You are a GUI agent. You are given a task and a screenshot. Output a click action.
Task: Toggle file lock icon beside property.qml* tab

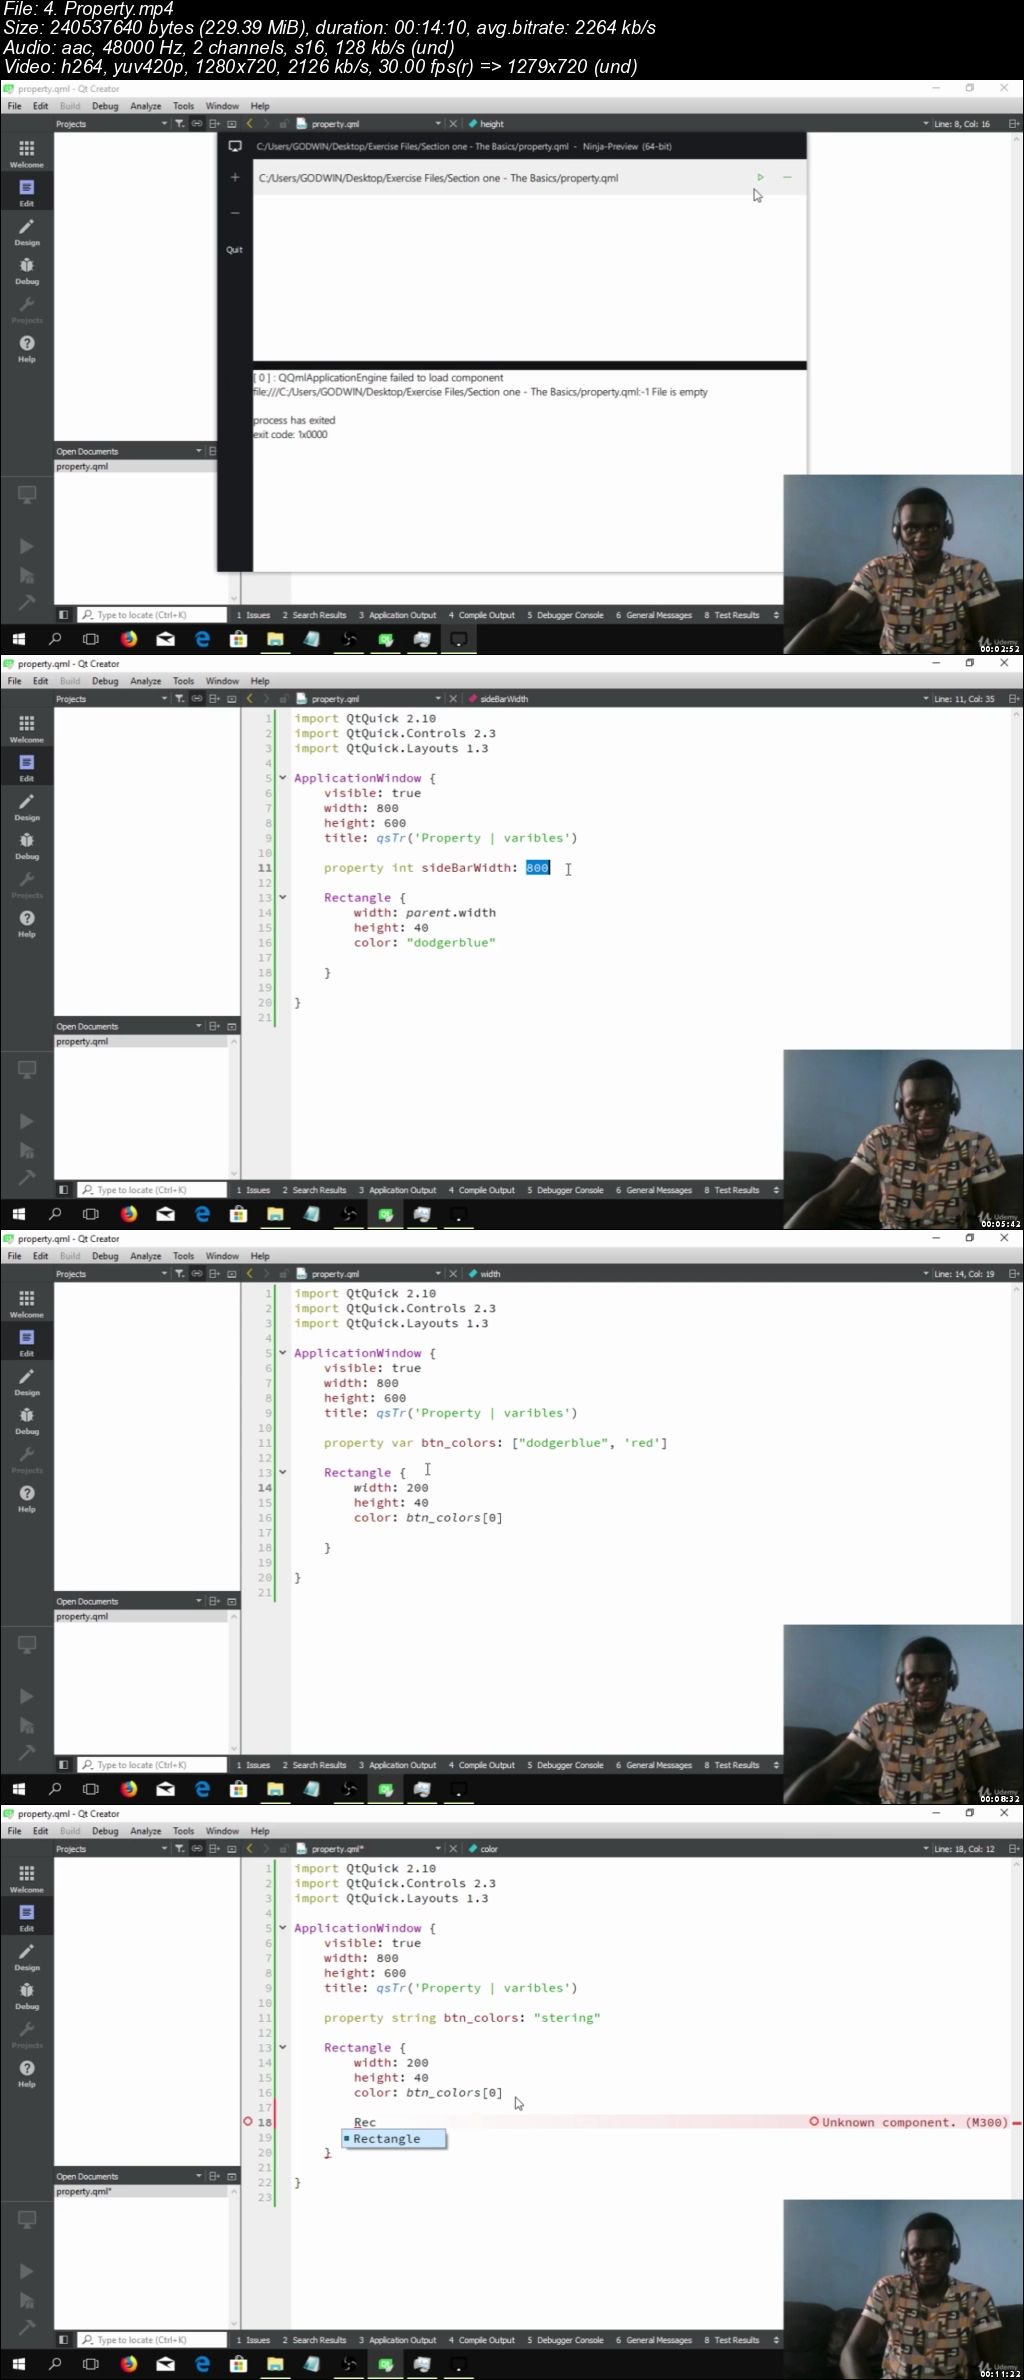tap(283, 1849)
